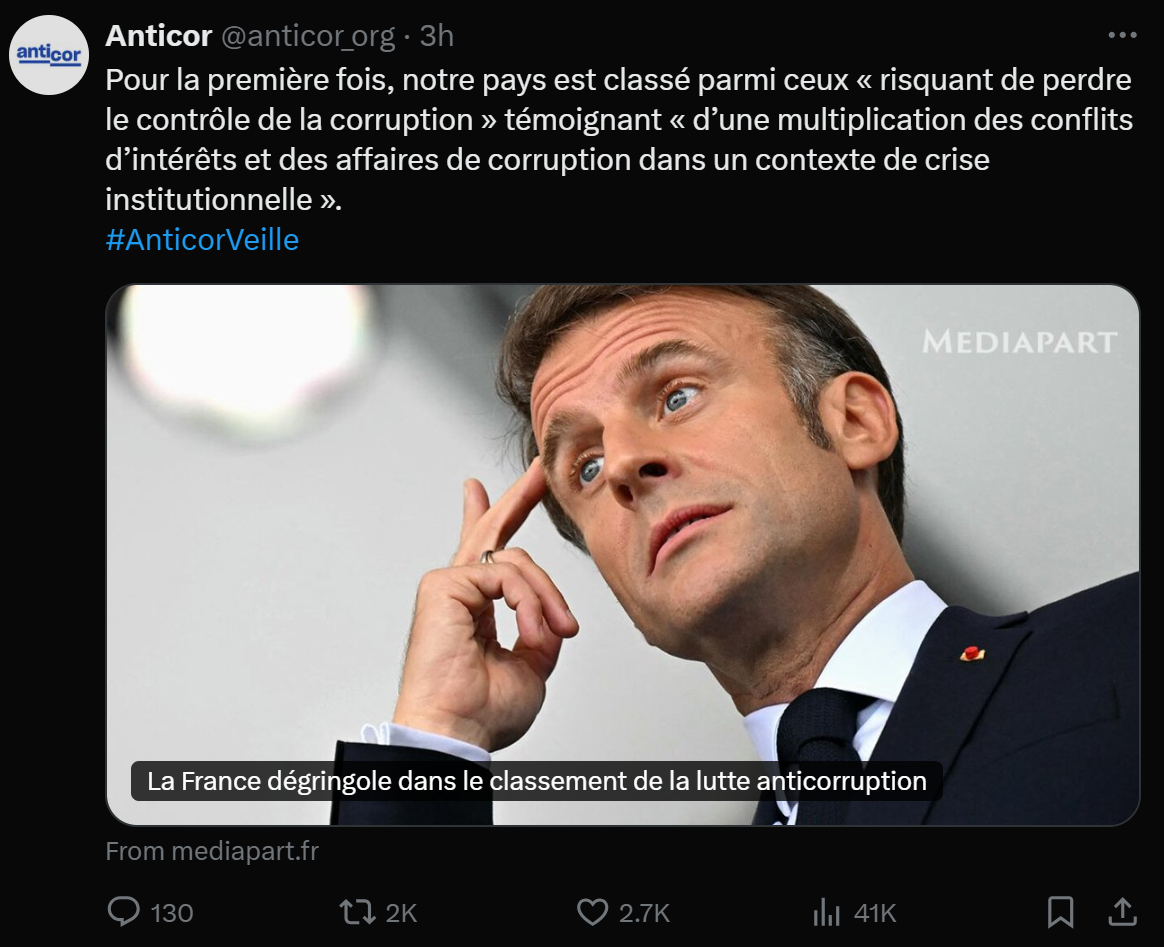Click the #AnticorVeille hashtag
The height and width of the screenshot is (947, 1164).
(202, 240)
